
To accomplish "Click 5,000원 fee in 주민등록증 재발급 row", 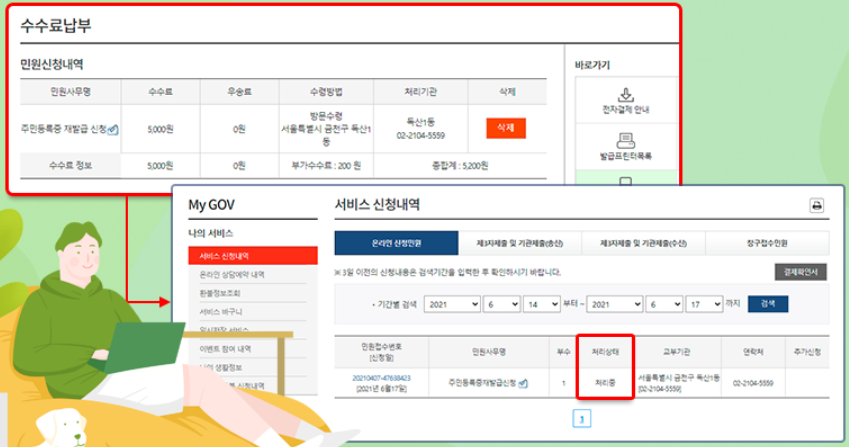I will coord(160,129).
